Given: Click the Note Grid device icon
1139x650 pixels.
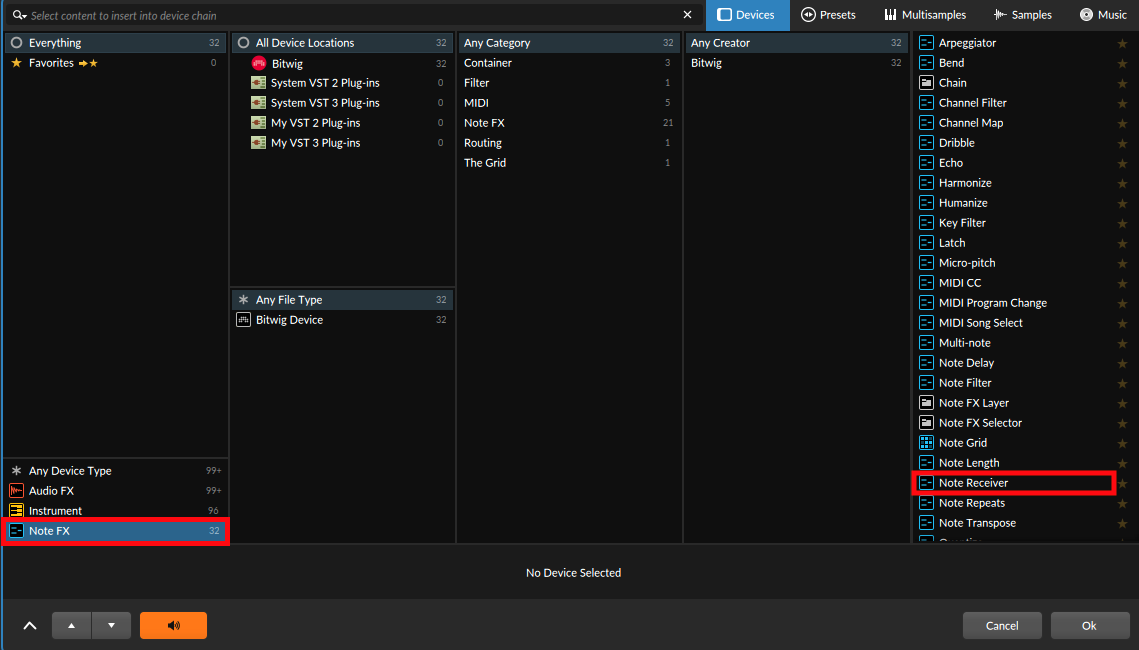Looking at the screenshot, I should 926,442.
